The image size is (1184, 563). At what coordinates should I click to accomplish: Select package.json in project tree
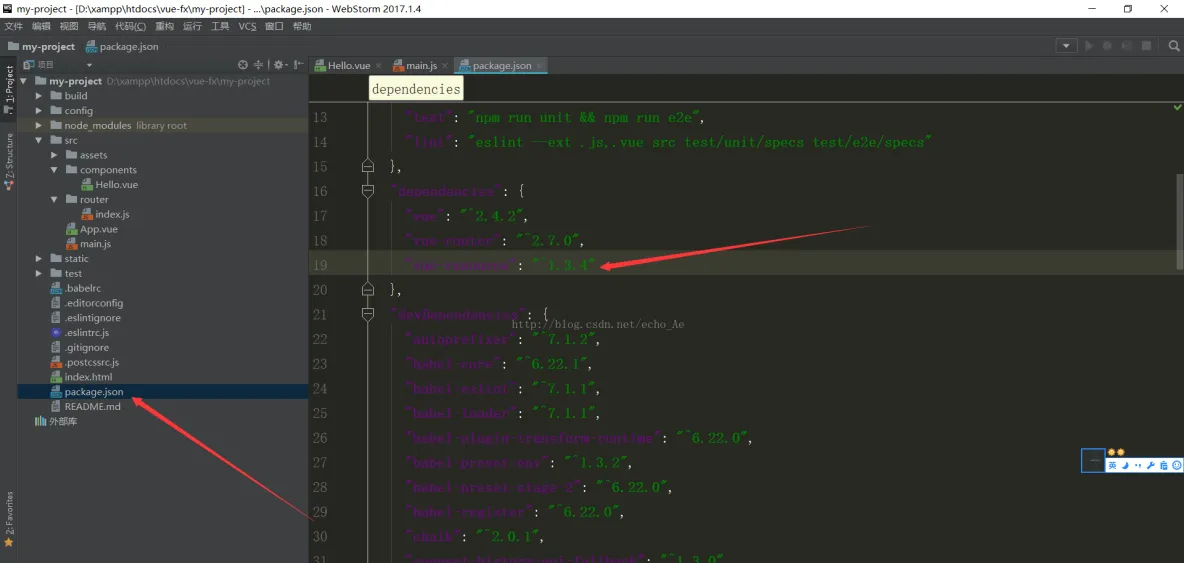click(94, 392)
